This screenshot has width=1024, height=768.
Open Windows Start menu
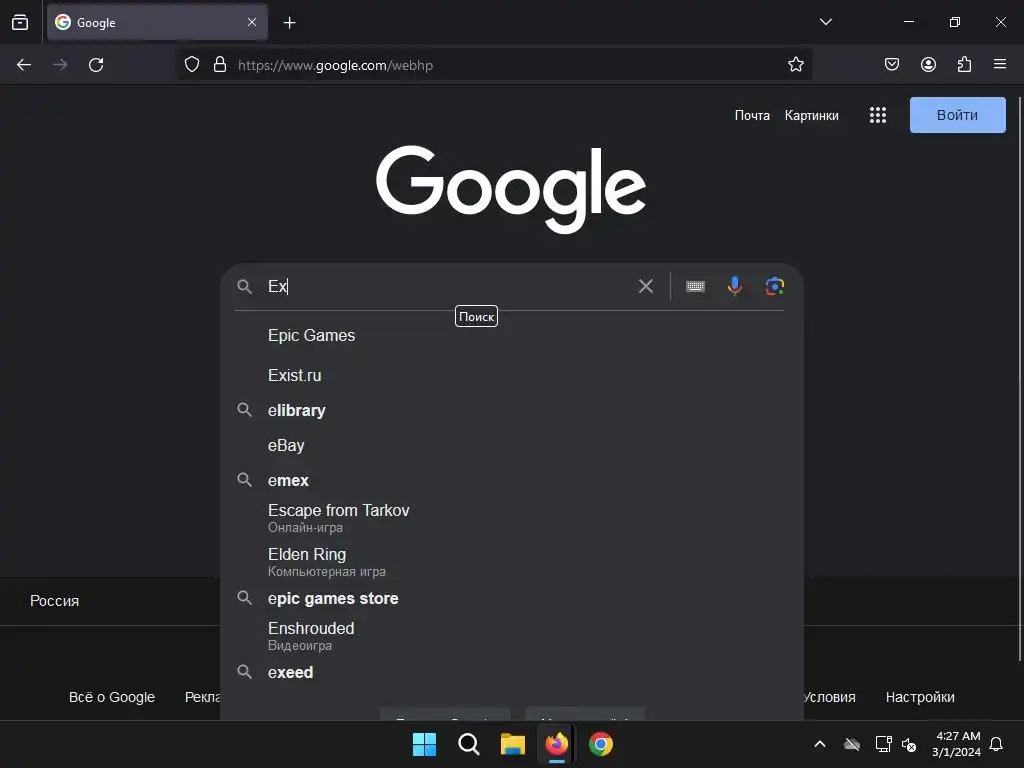tap(424, 744)
